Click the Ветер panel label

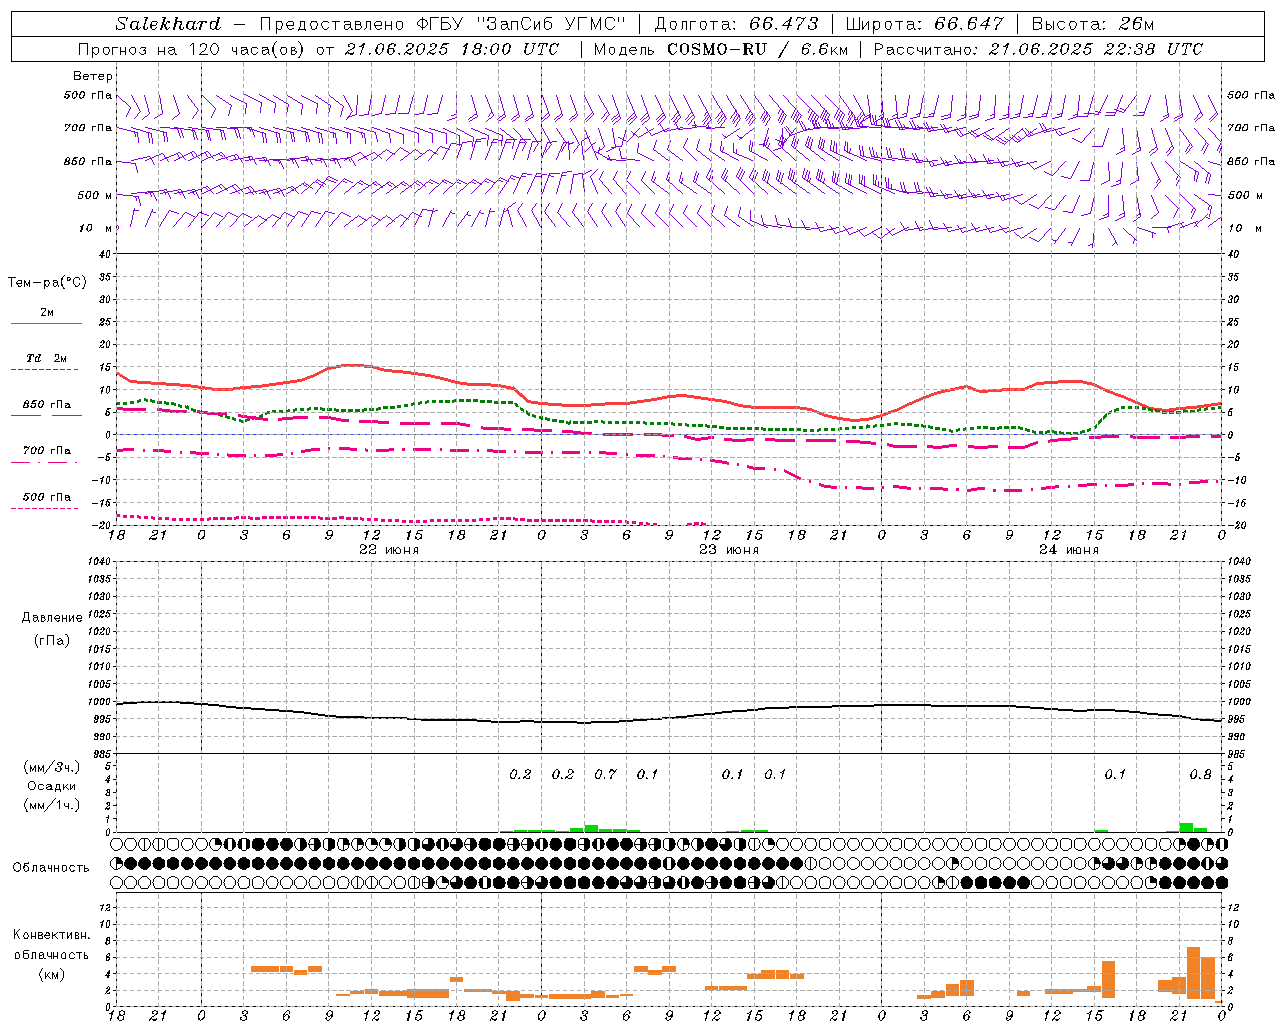(93, 76)
